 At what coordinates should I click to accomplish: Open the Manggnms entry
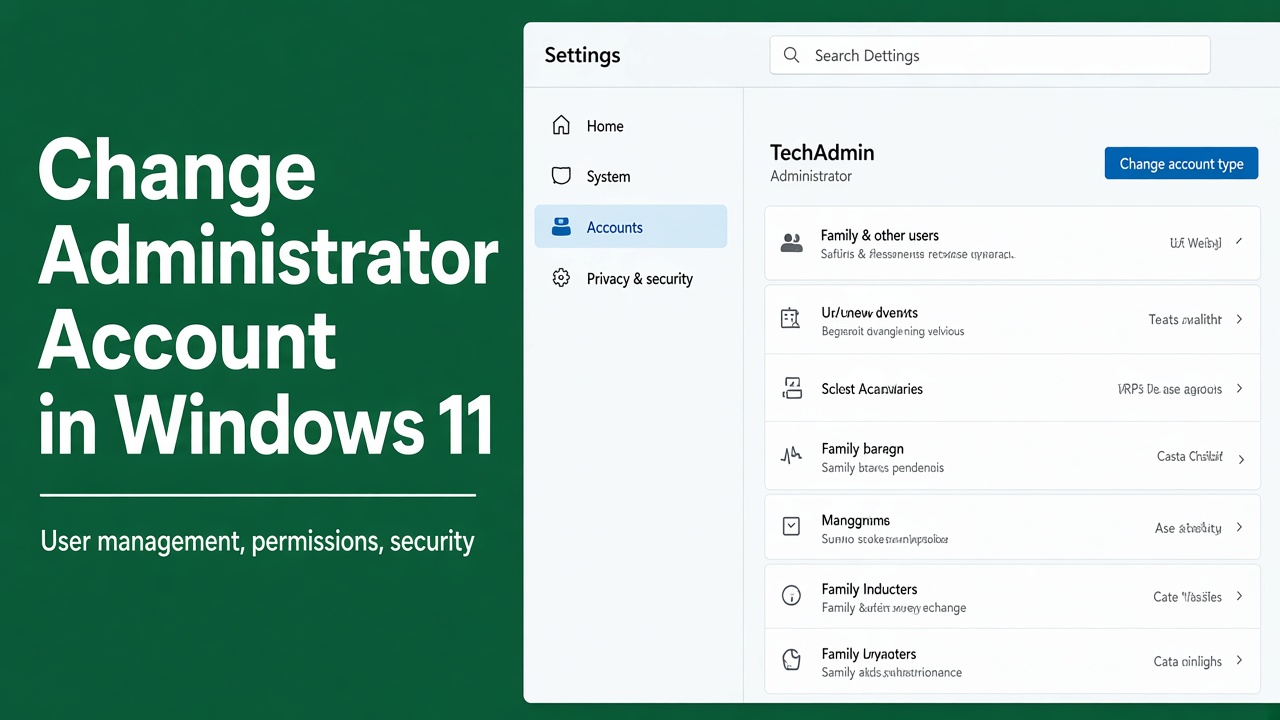point(1012,527)
